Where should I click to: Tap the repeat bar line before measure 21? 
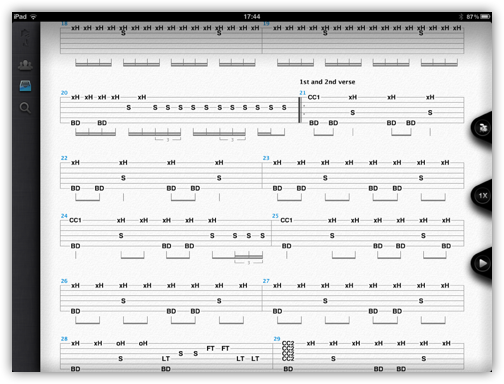pos(300,110)
